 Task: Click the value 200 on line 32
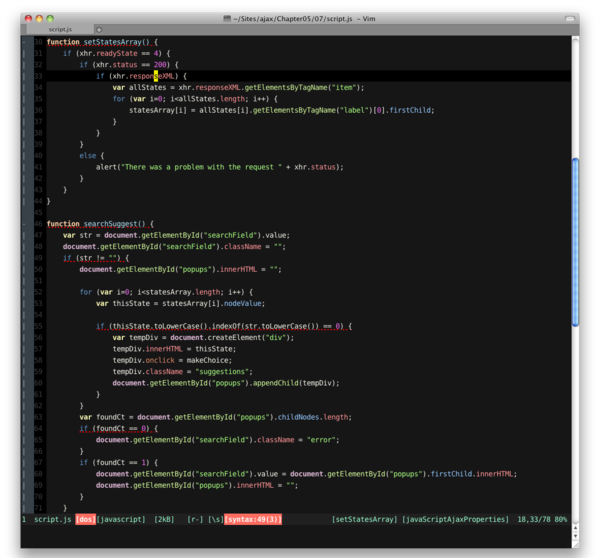click(x=160, y=65)
